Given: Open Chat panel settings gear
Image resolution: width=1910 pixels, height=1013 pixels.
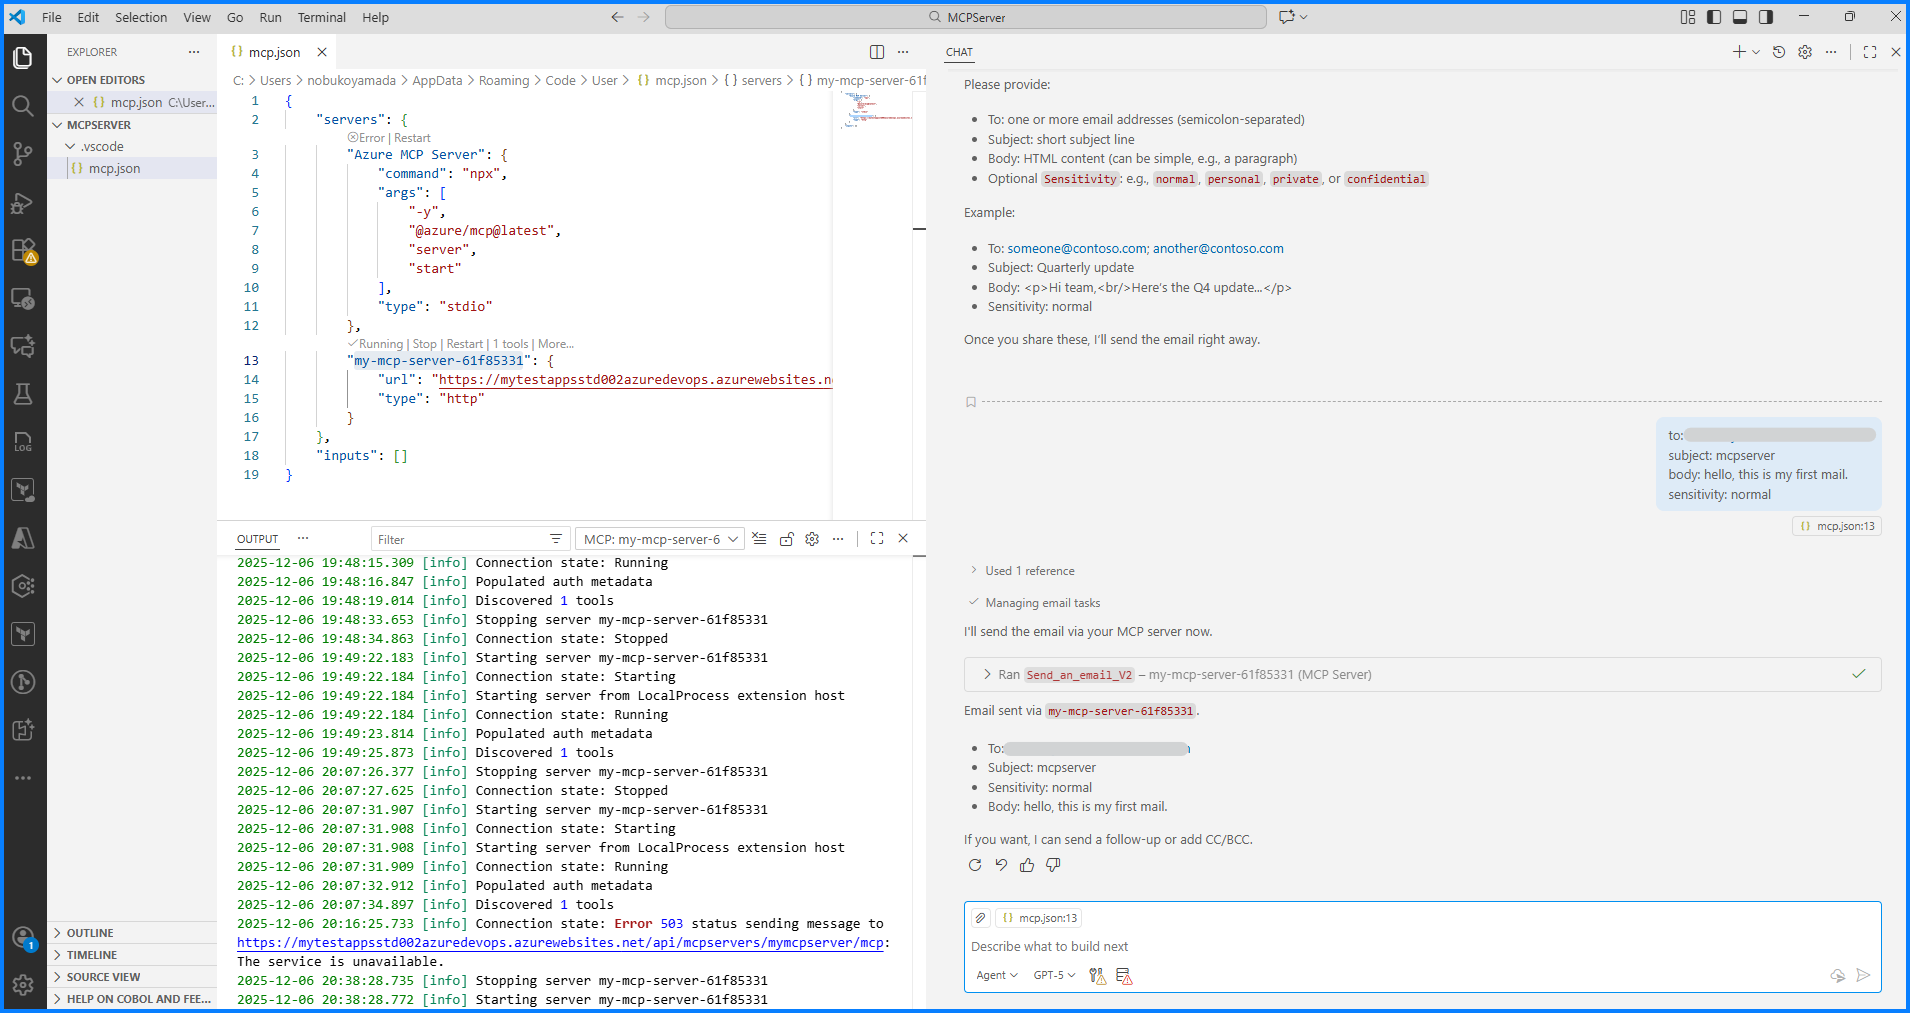Looking at the screenshot, I should [1805, 52].
